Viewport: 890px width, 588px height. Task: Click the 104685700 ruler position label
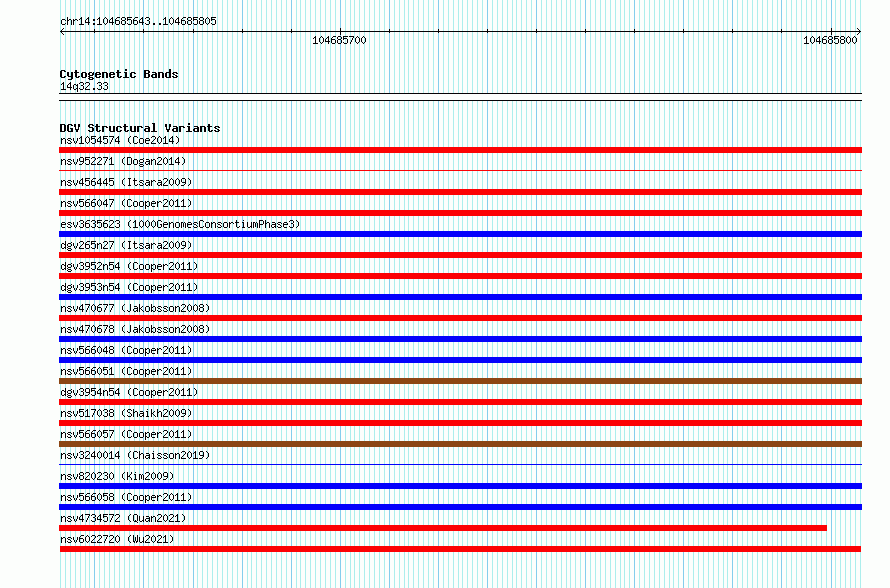coord(339,40)
